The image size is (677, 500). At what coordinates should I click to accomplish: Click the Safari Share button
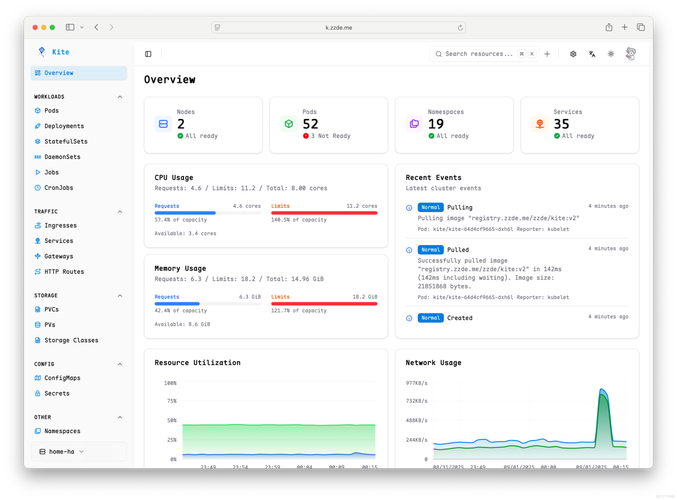609,27
